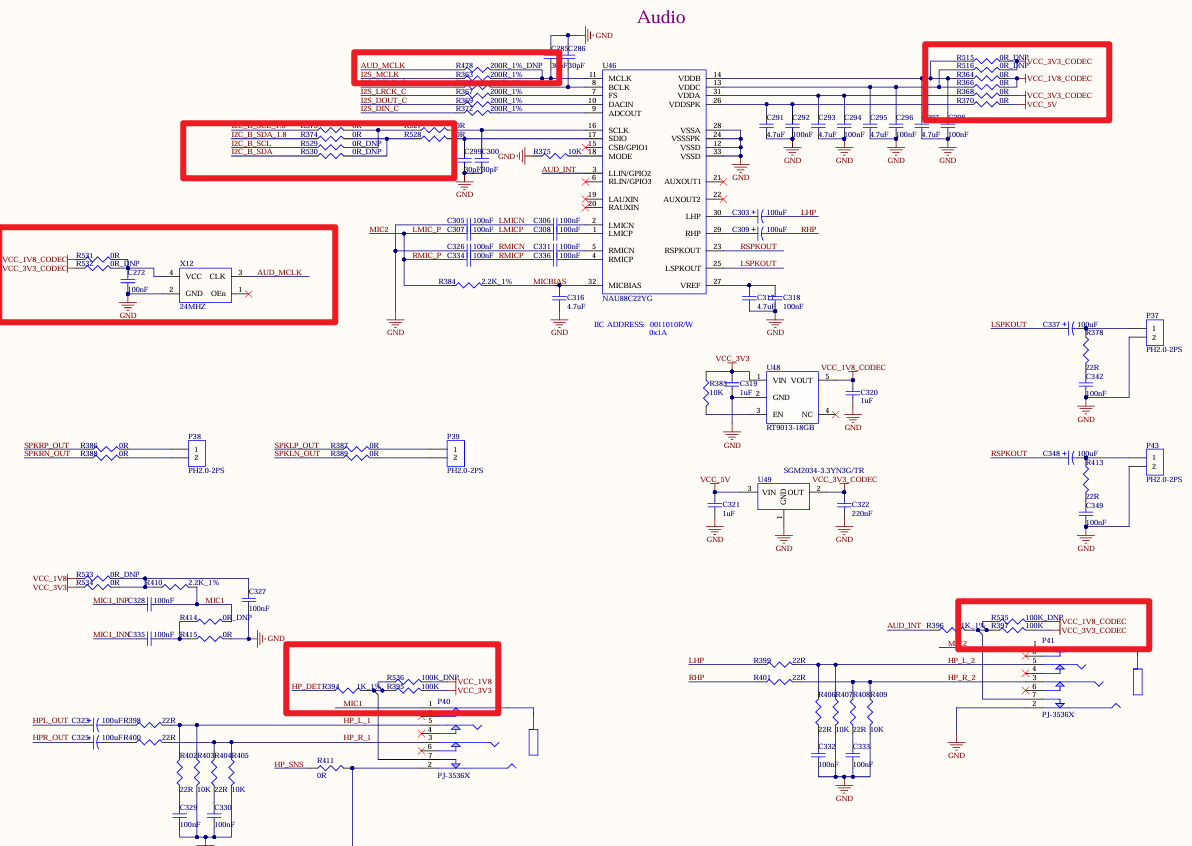The width and height of the screenshot is (1192, 846).
Task: Click the HP_DET net label
Action: (304, 687)
